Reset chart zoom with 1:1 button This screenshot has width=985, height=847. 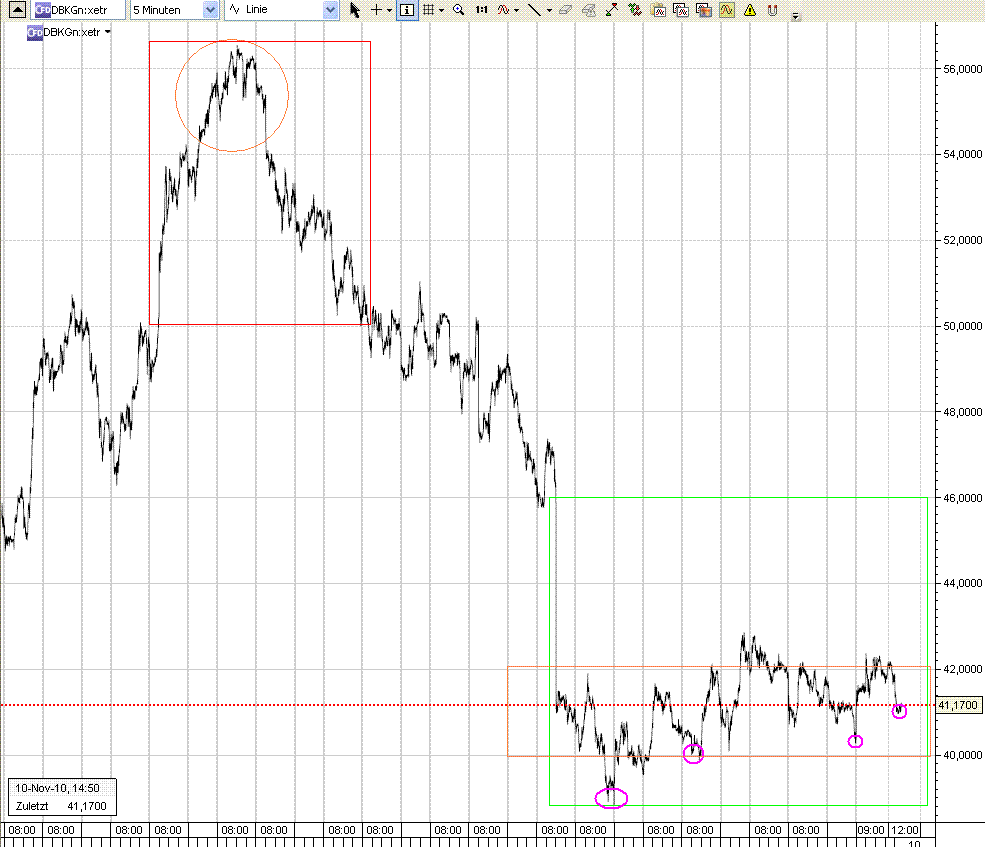coord(481,10)
